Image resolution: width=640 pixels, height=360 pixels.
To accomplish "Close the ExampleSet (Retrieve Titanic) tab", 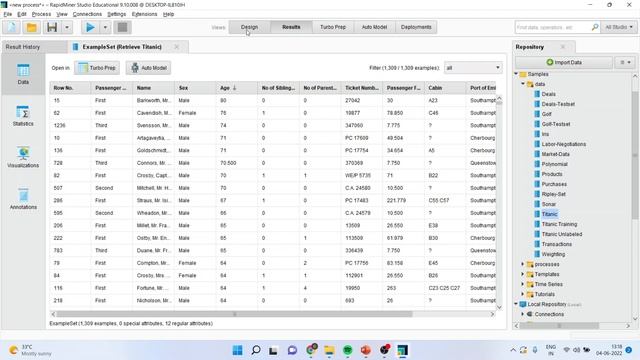I will (176, 47).
